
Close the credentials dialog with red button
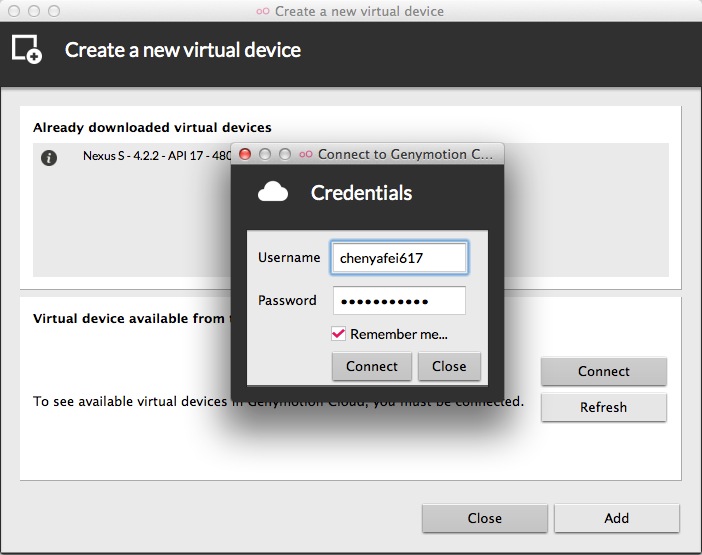click(245, 154)
